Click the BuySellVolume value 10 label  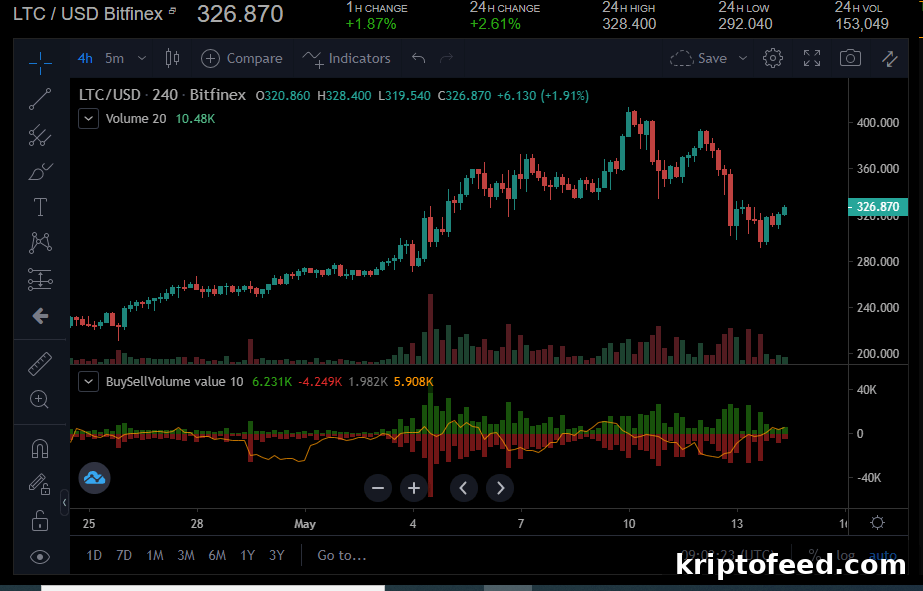(x=175, y=381)
